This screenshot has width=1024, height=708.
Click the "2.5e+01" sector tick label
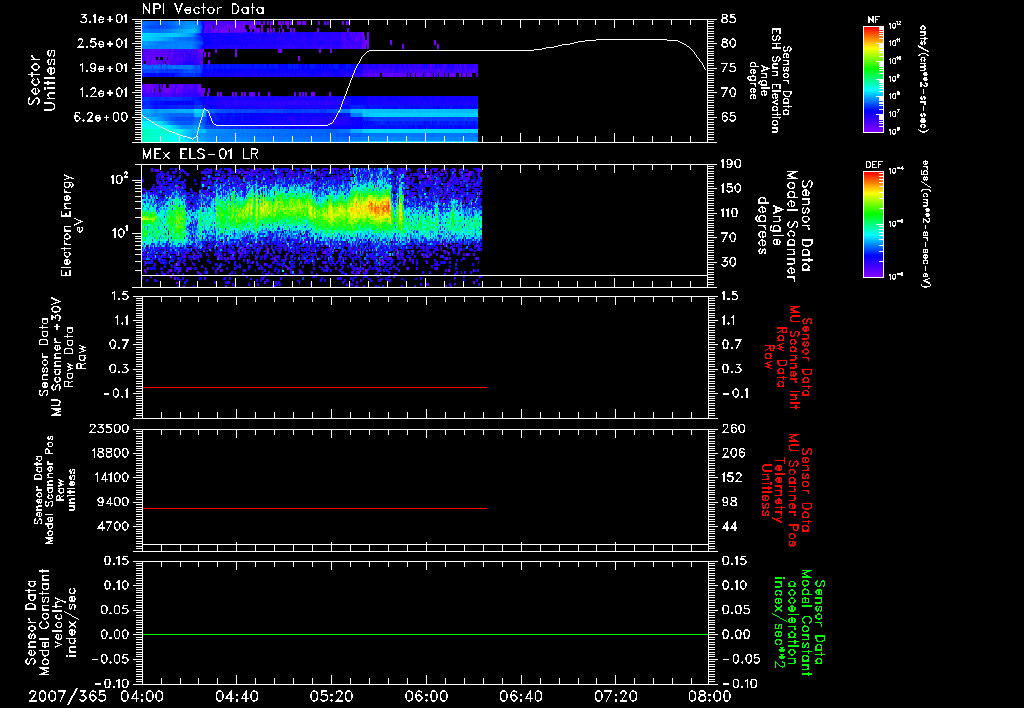tap(104, 43)
